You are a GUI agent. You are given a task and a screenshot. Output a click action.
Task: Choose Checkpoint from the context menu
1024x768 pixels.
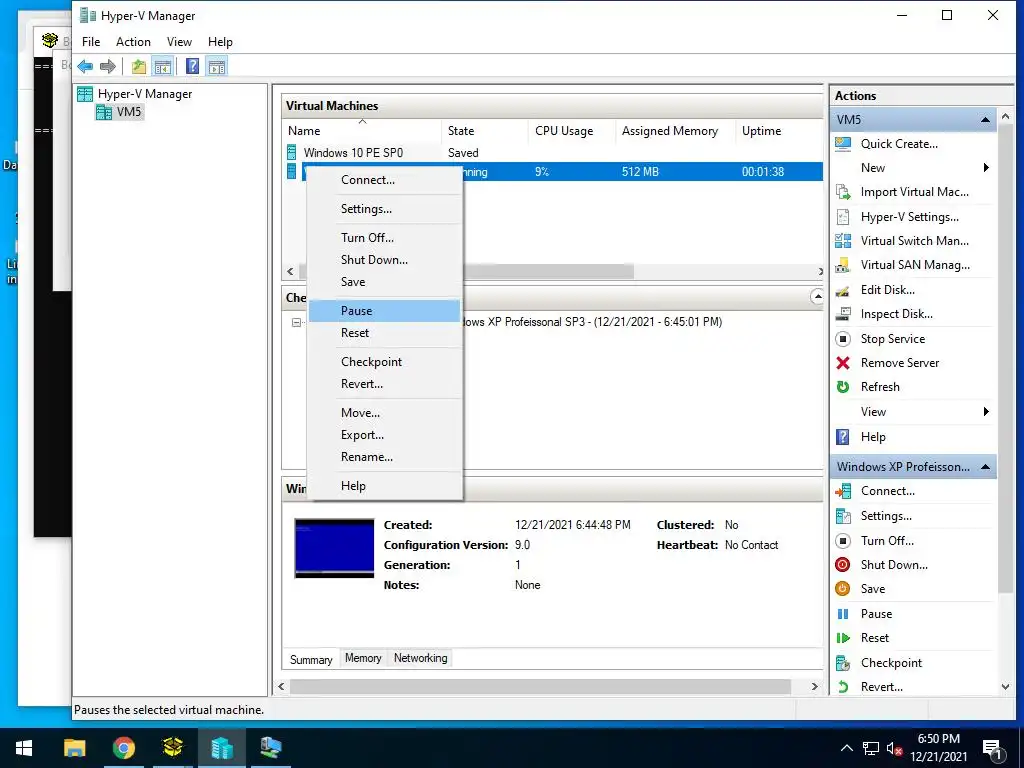pos(385,362)
